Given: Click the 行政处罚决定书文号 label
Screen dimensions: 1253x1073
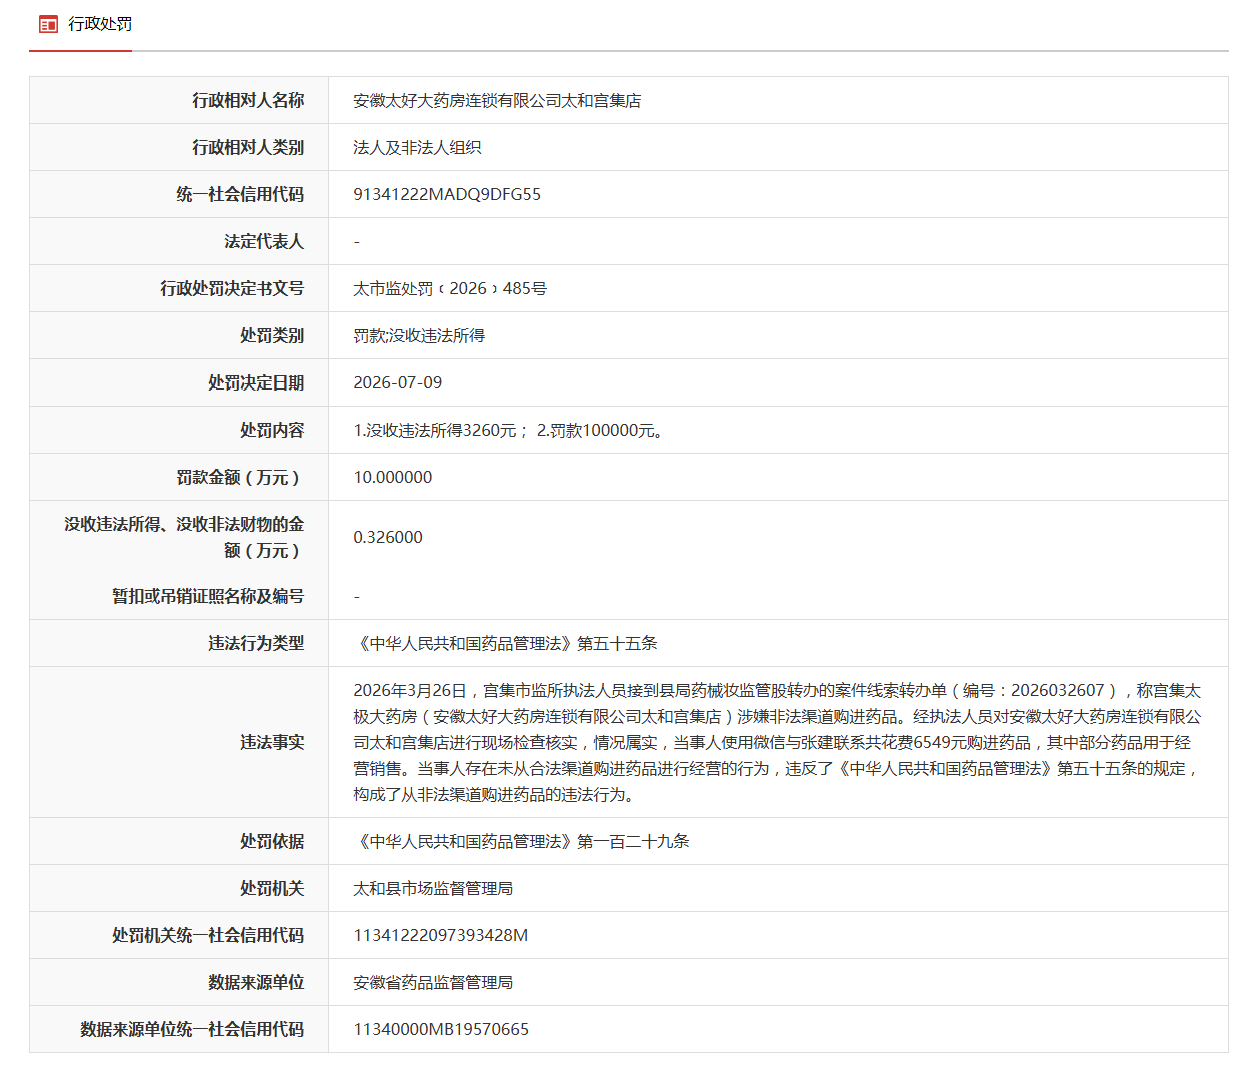Looking at the screenshot, I should 232,288.
